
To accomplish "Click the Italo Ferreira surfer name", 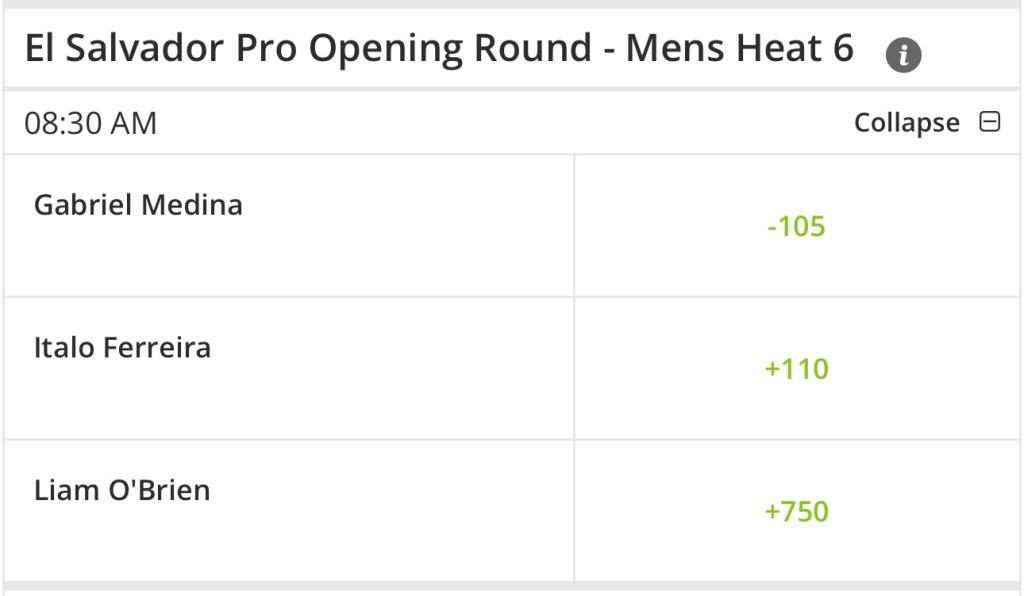I will pyautogui.click(x=122, y=348).
